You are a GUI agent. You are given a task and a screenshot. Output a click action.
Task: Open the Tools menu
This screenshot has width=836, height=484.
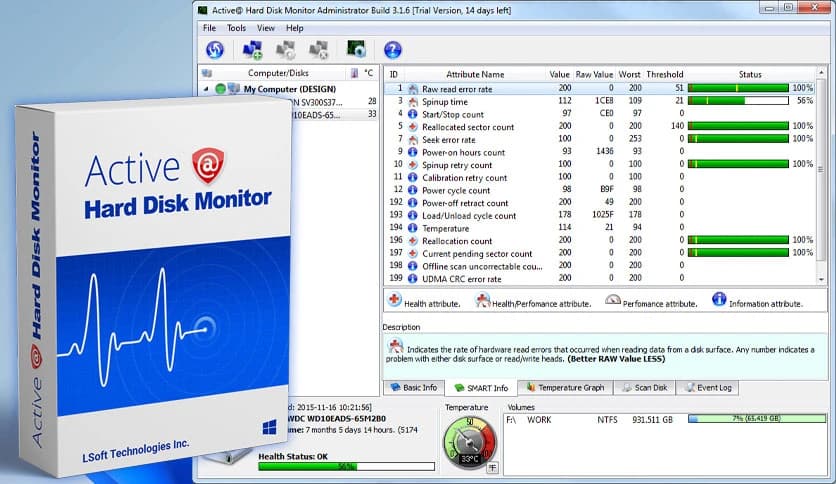[236, 28]
